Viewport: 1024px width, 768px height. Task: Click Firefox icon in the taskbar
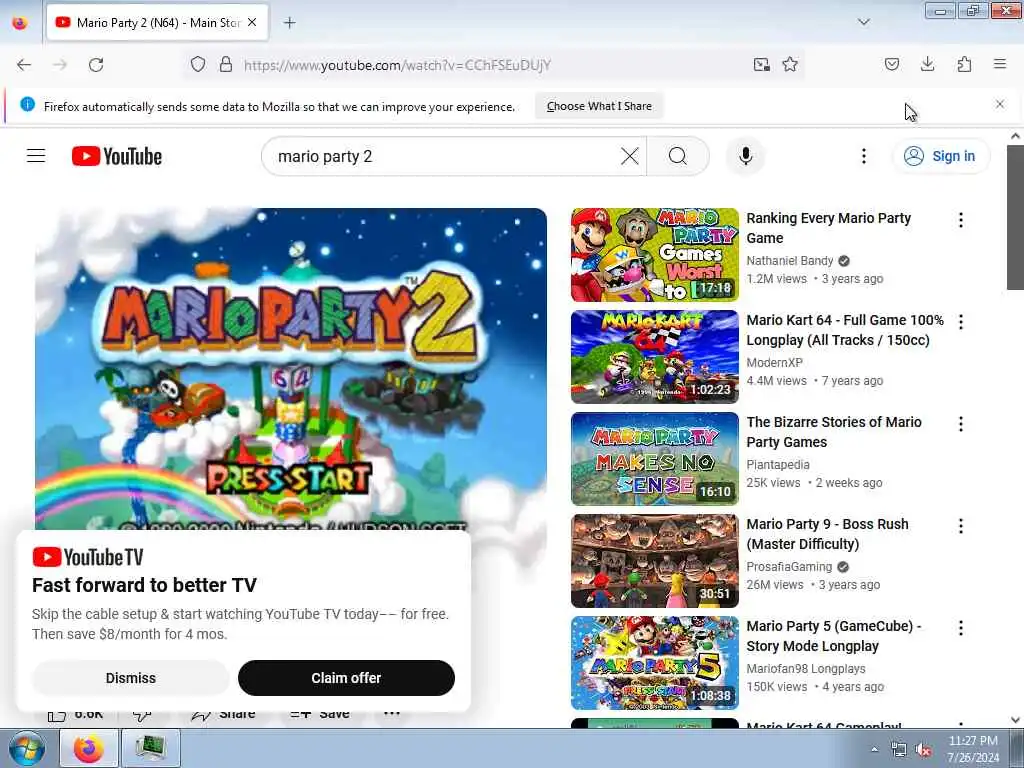point(88,748)
